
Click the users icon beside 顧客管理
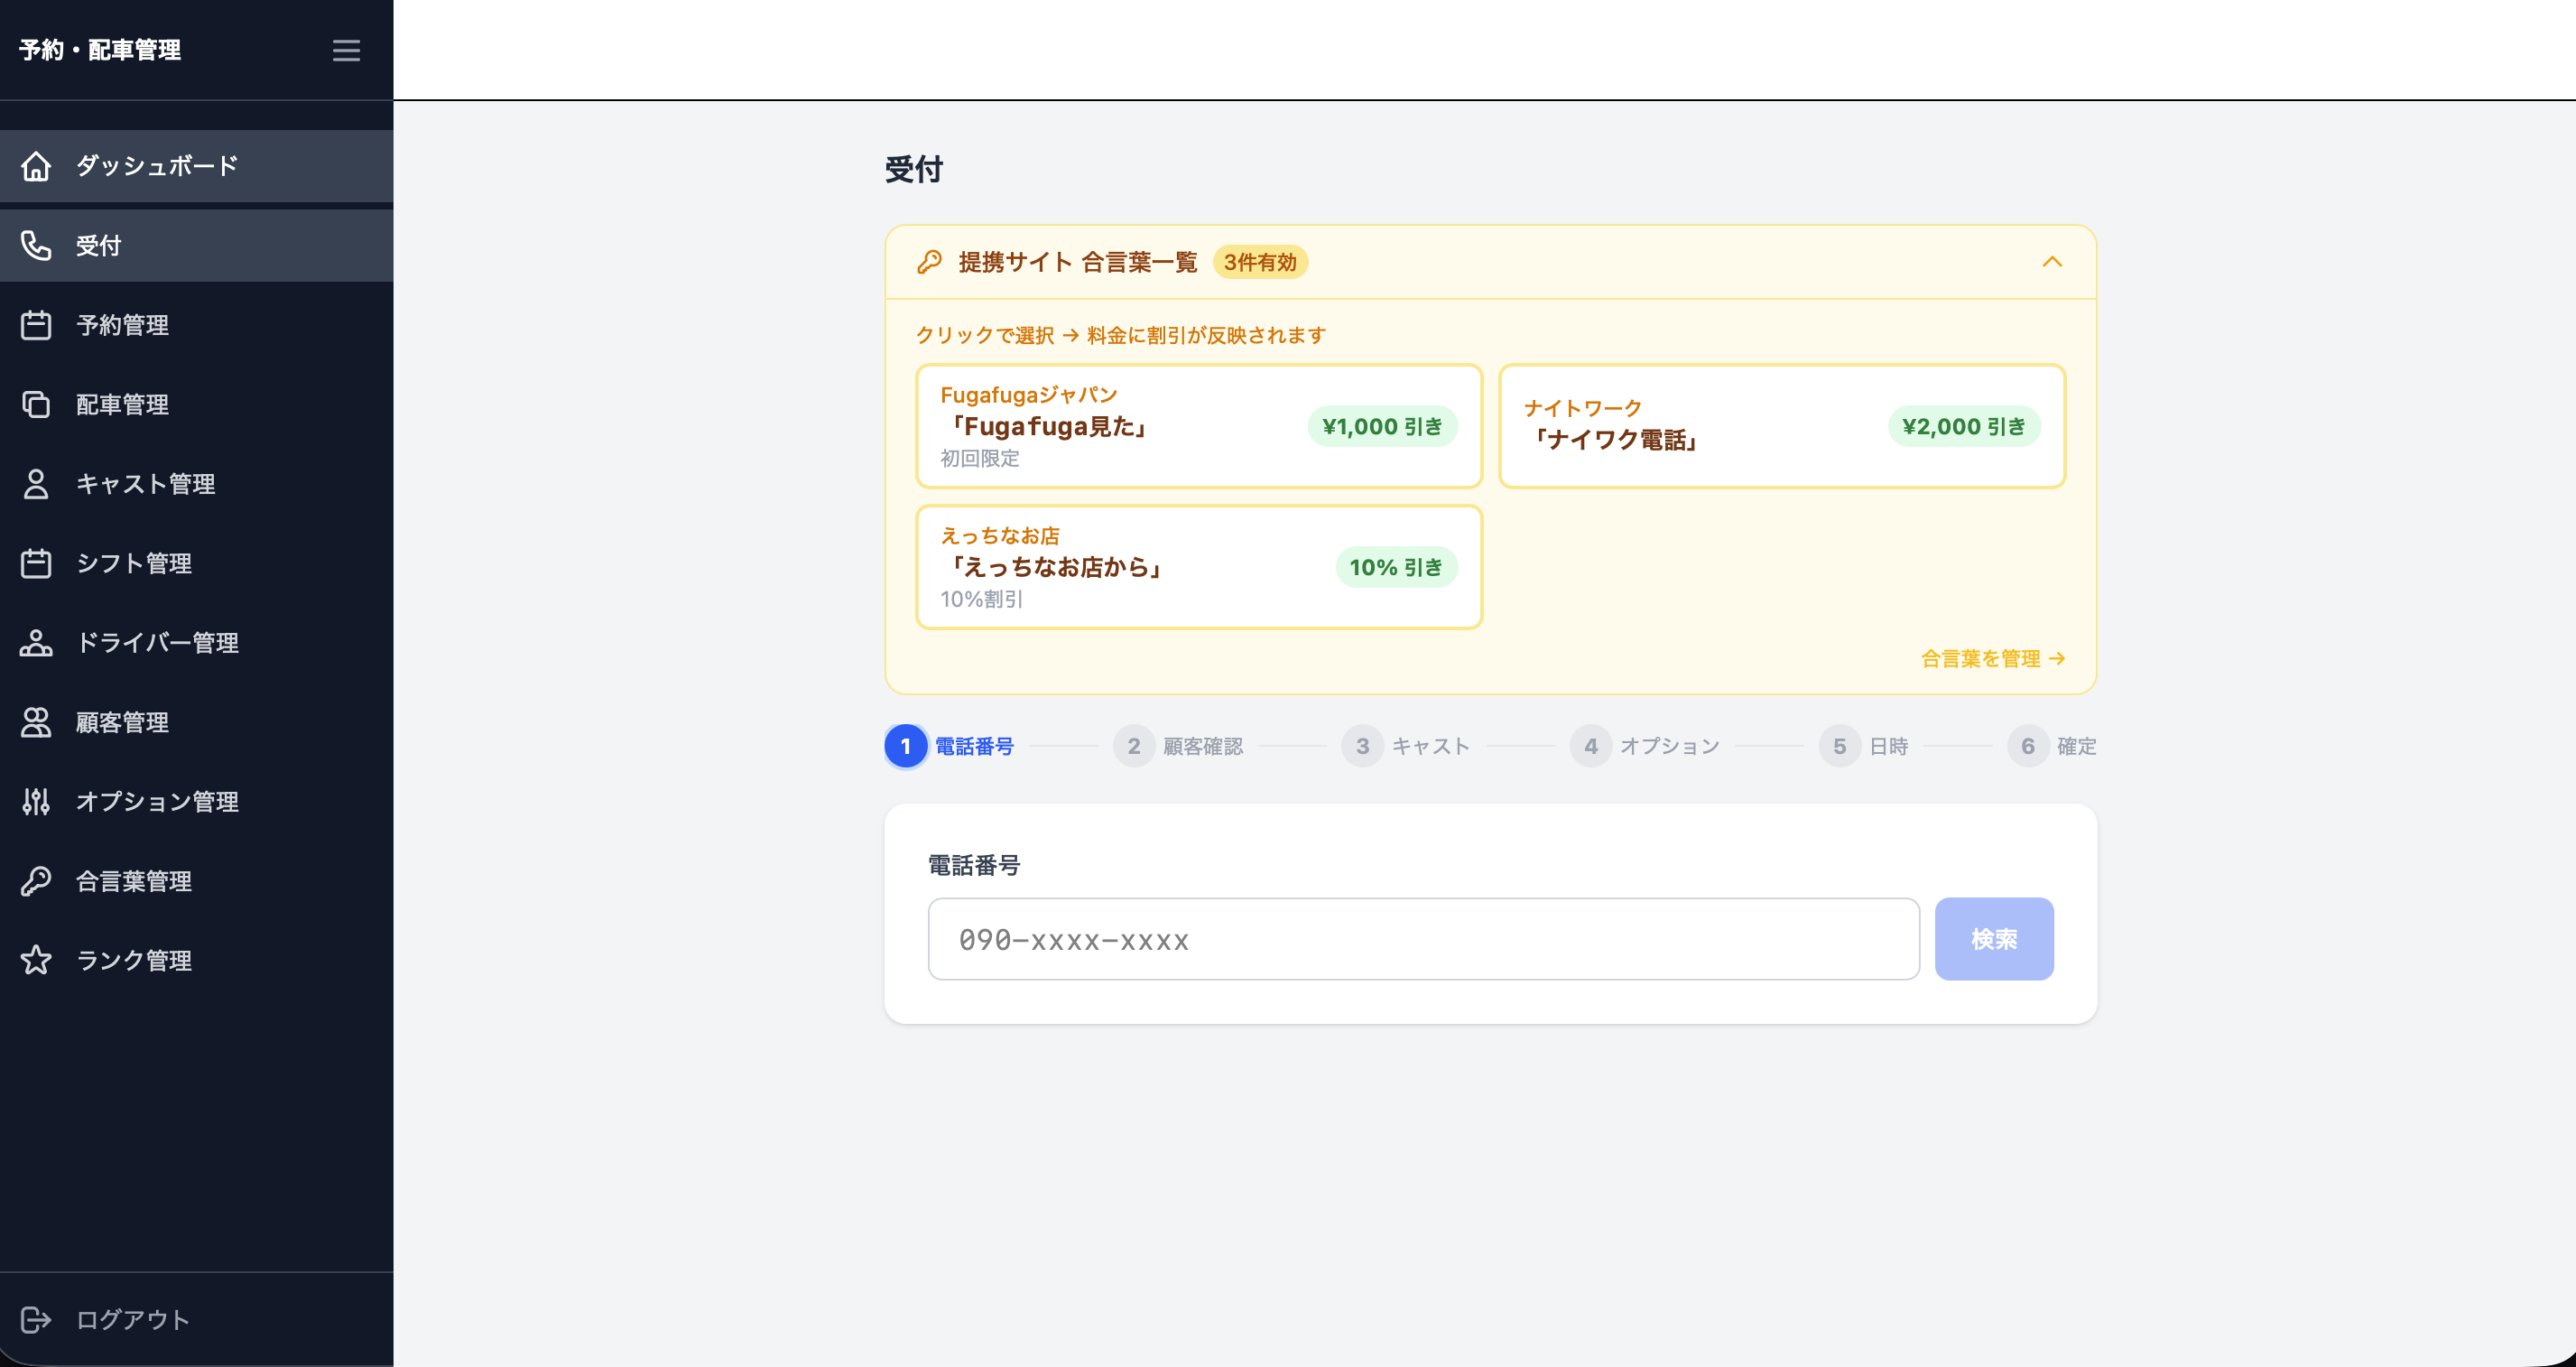(36, 722)
